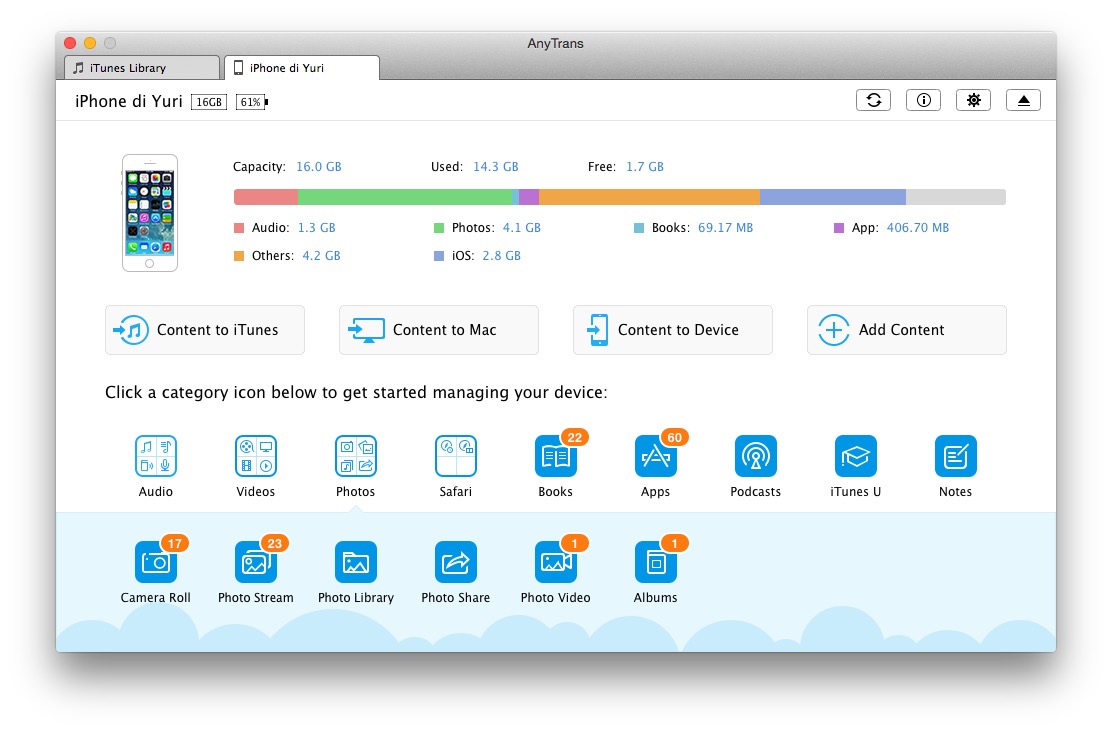The image size is (1112, 732).
Task: Open the Notes category icon
Action: click(x=956, y=456)
